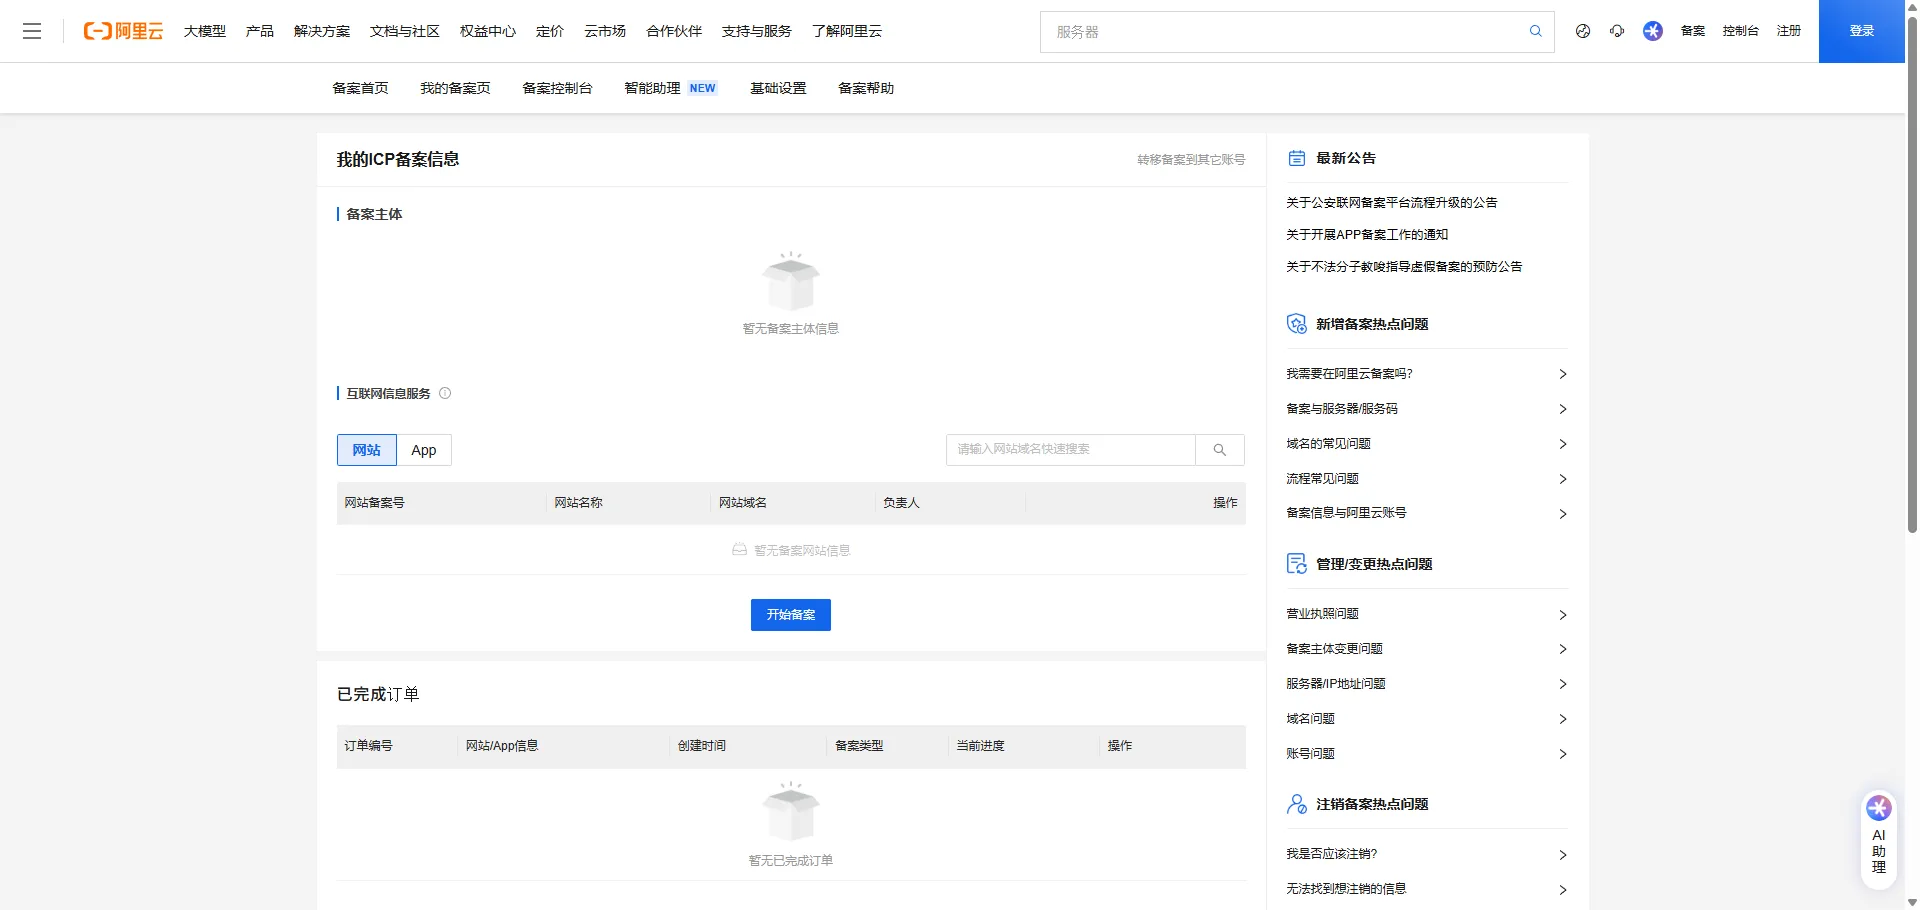1920x910 pixels.
Task: Click the page vertical scrollbar thumb
Action: coord(1912,270)
